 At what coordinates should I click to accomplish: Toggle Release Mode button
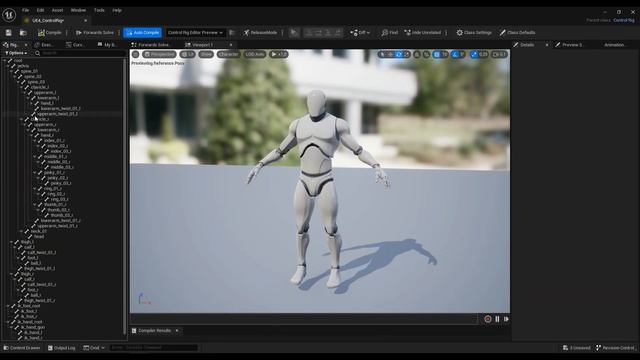click(260, 33)
